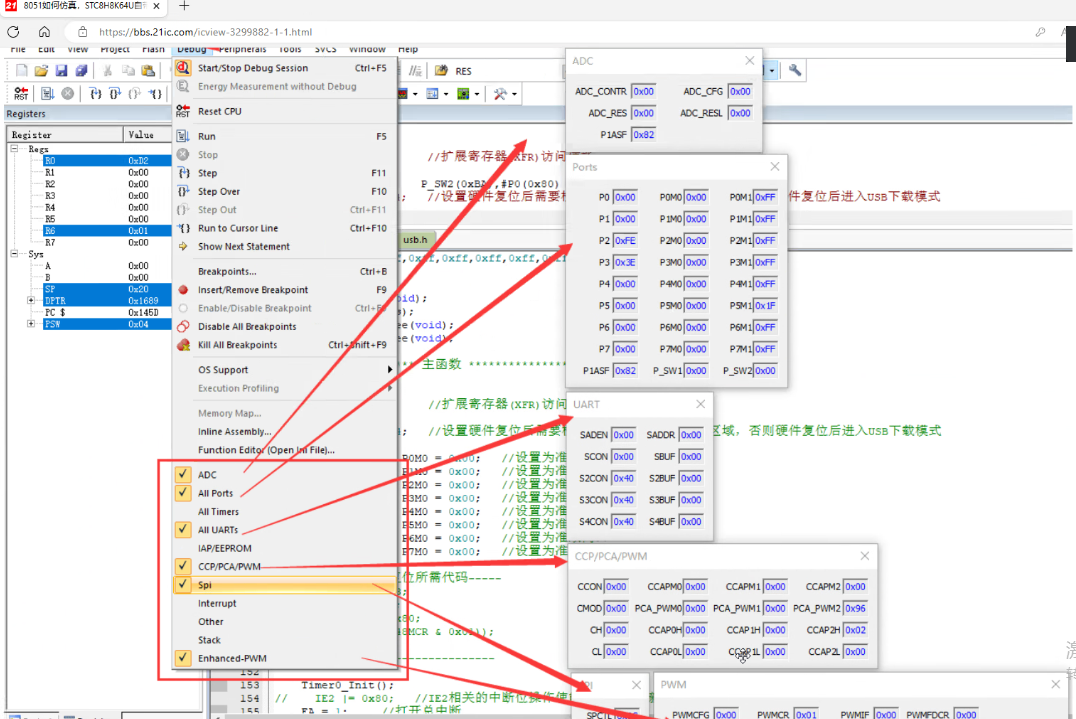Uncheck All Ports in the Debug menu

coord(183,493)
